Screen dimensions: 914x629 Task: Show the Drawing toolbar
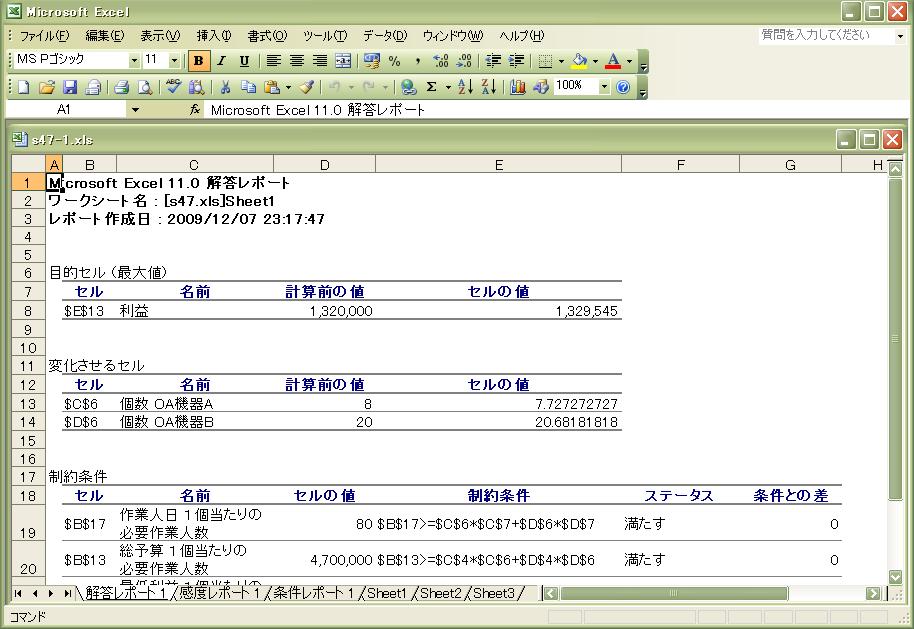click(x=541, y=87)
